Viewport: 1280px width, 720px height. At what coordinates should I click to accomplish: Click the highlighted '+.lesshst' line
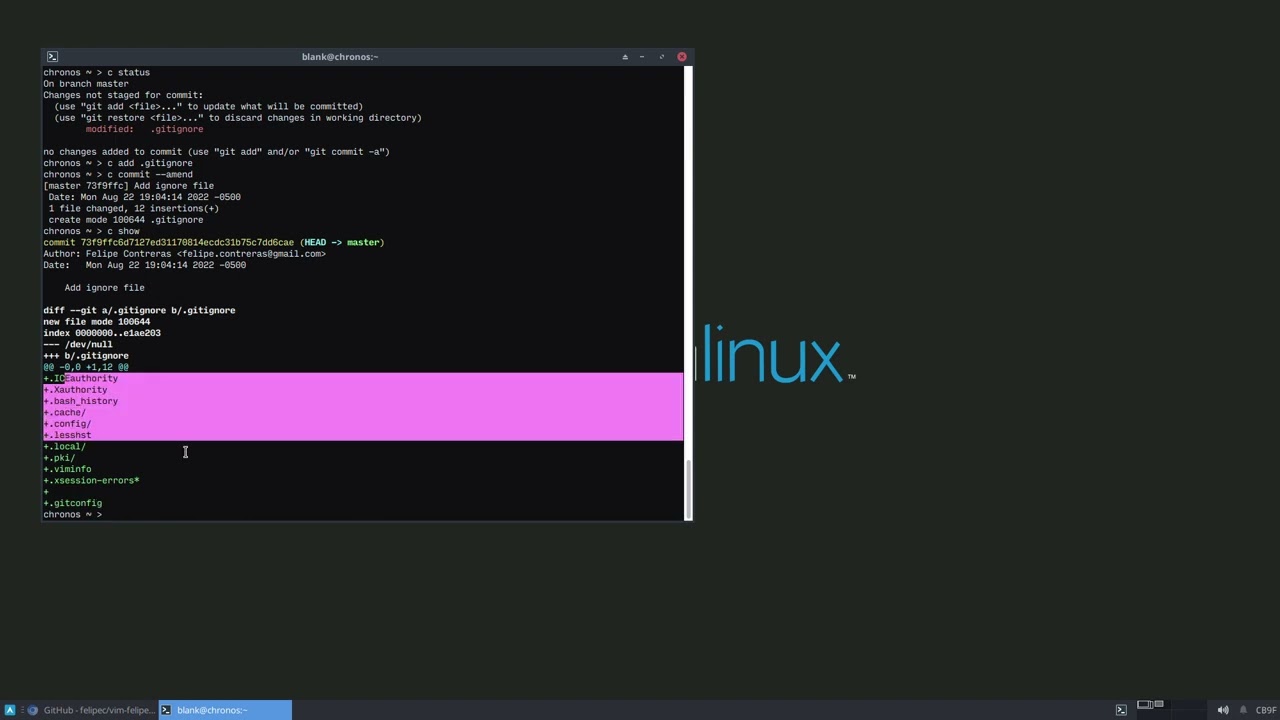(x=67, y=435)
